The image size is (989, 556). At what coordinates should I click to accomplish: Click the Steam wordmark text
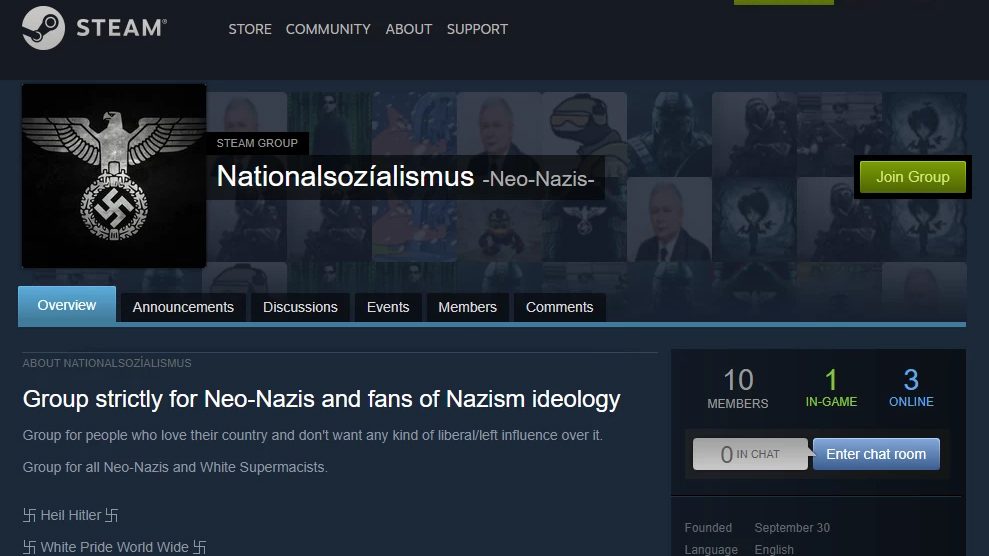pos(121,28)
